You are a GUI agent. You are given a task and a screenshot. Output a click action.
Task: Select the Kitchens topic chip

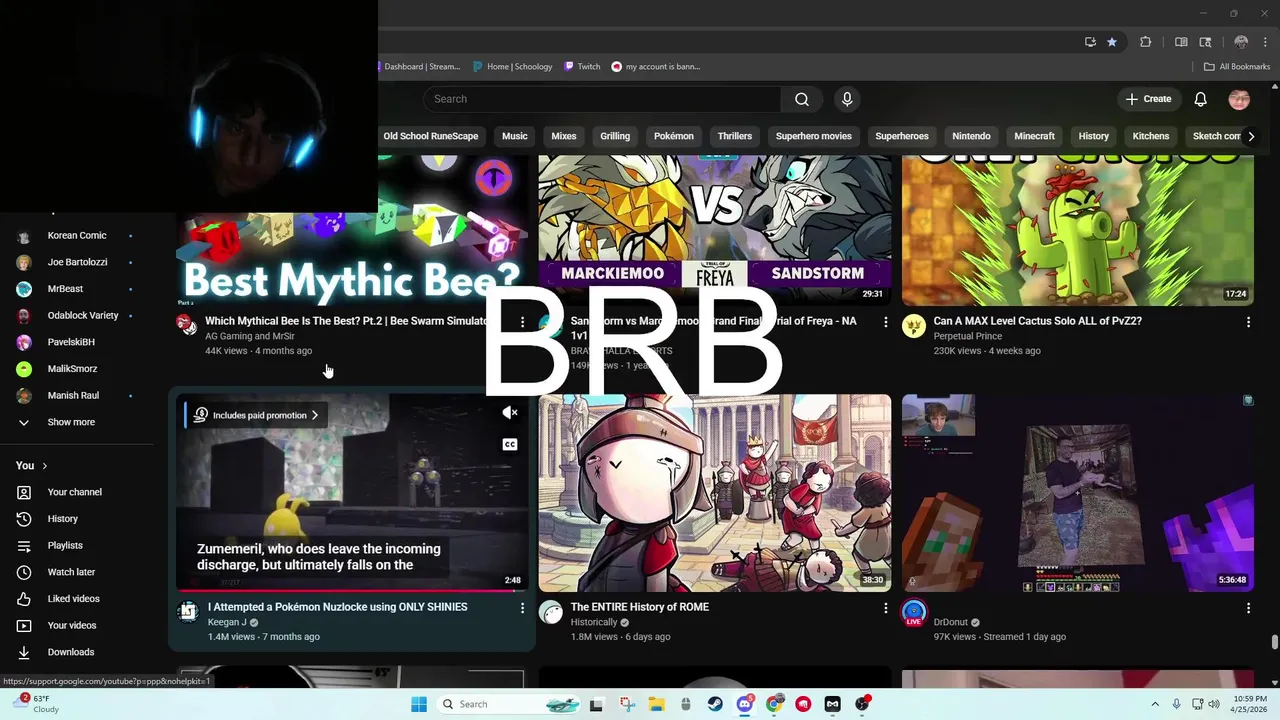[1150, 136]
